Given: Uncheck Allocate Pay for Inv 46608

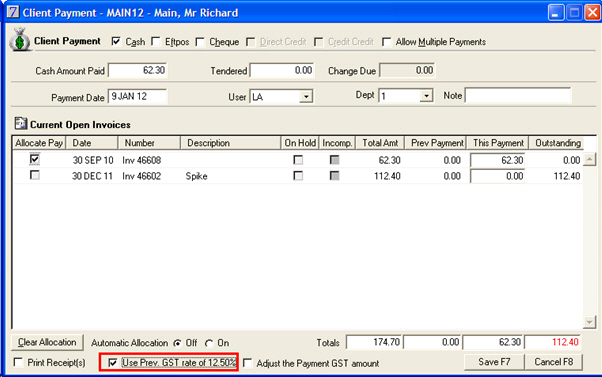Looking at the screenshot, I should coord(35,159).
